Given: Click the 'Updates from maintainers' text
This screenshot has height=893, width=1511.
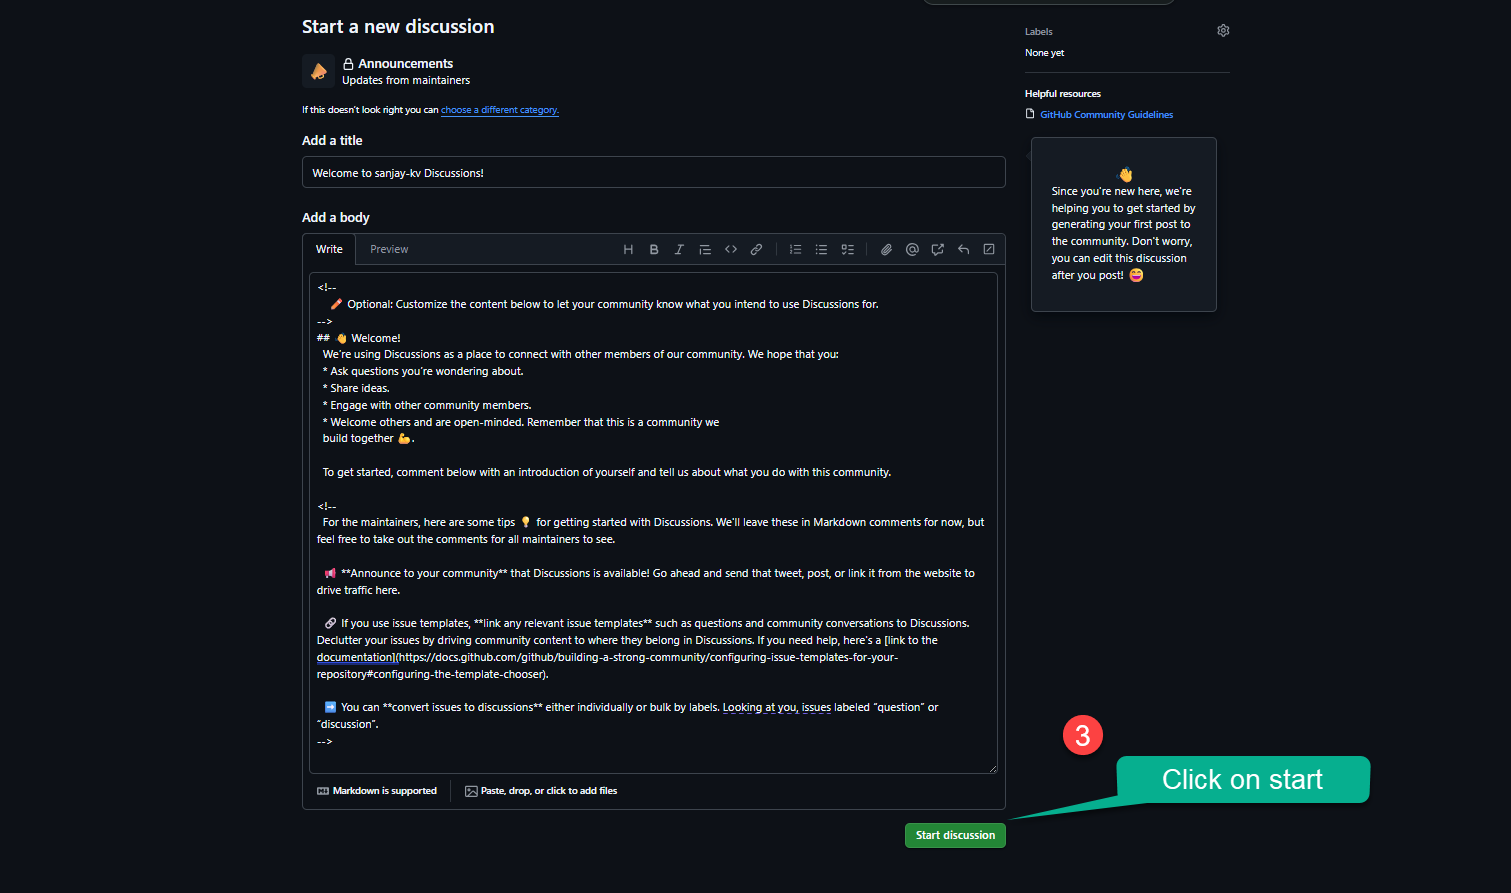Looking at the screenshot, I should (406, 80).
